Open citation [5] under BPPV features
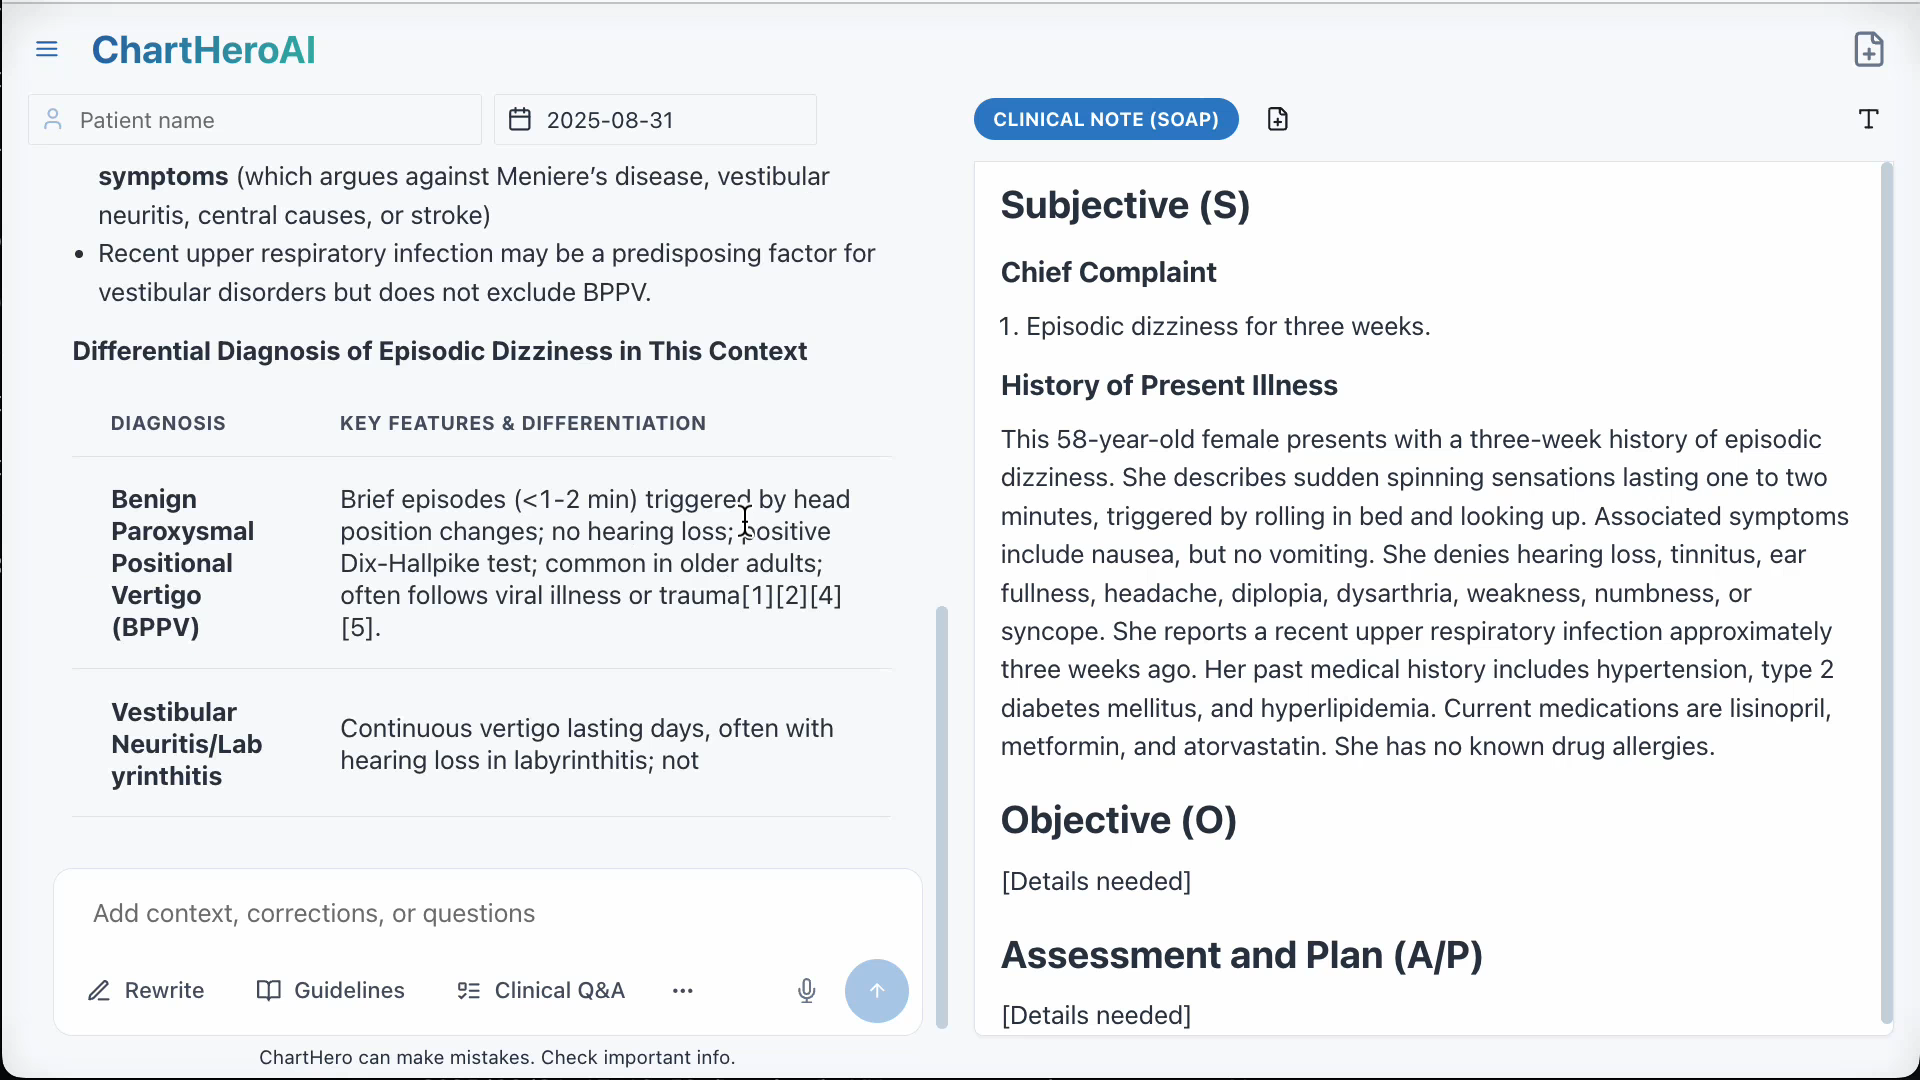This screenshot has width=1920, height=1080. [x=359, y=628]
